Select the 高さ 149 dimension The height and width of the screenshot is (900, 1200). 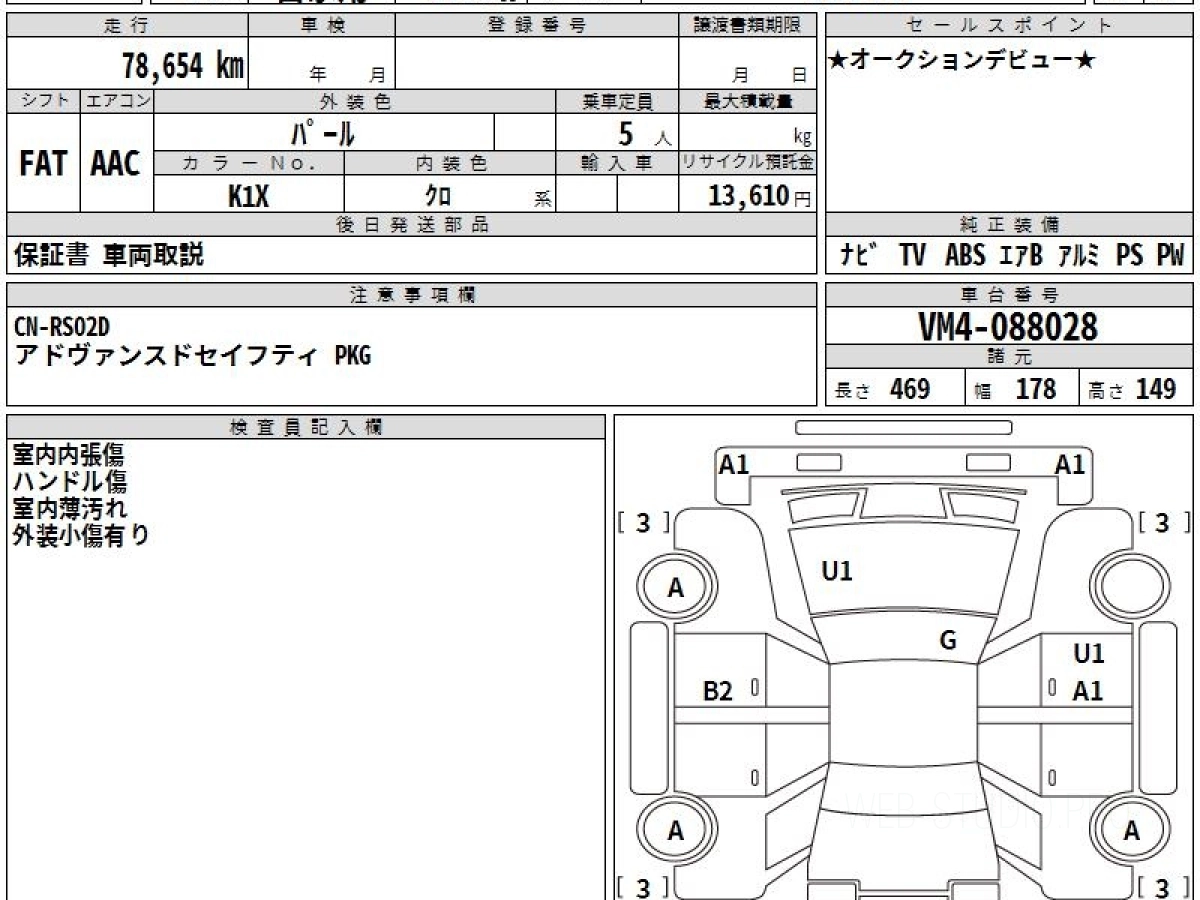pyautogui.click(x=1133, y=389)
